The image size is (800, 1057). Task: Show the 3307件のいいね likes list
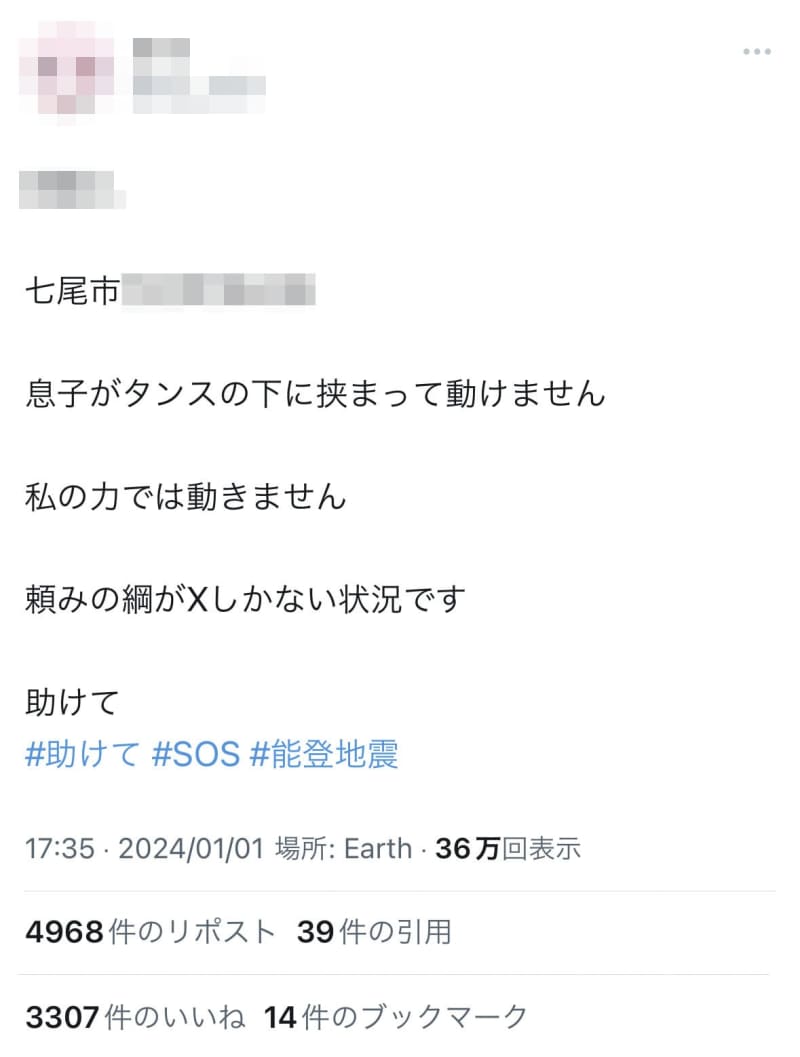point(135,1017)
